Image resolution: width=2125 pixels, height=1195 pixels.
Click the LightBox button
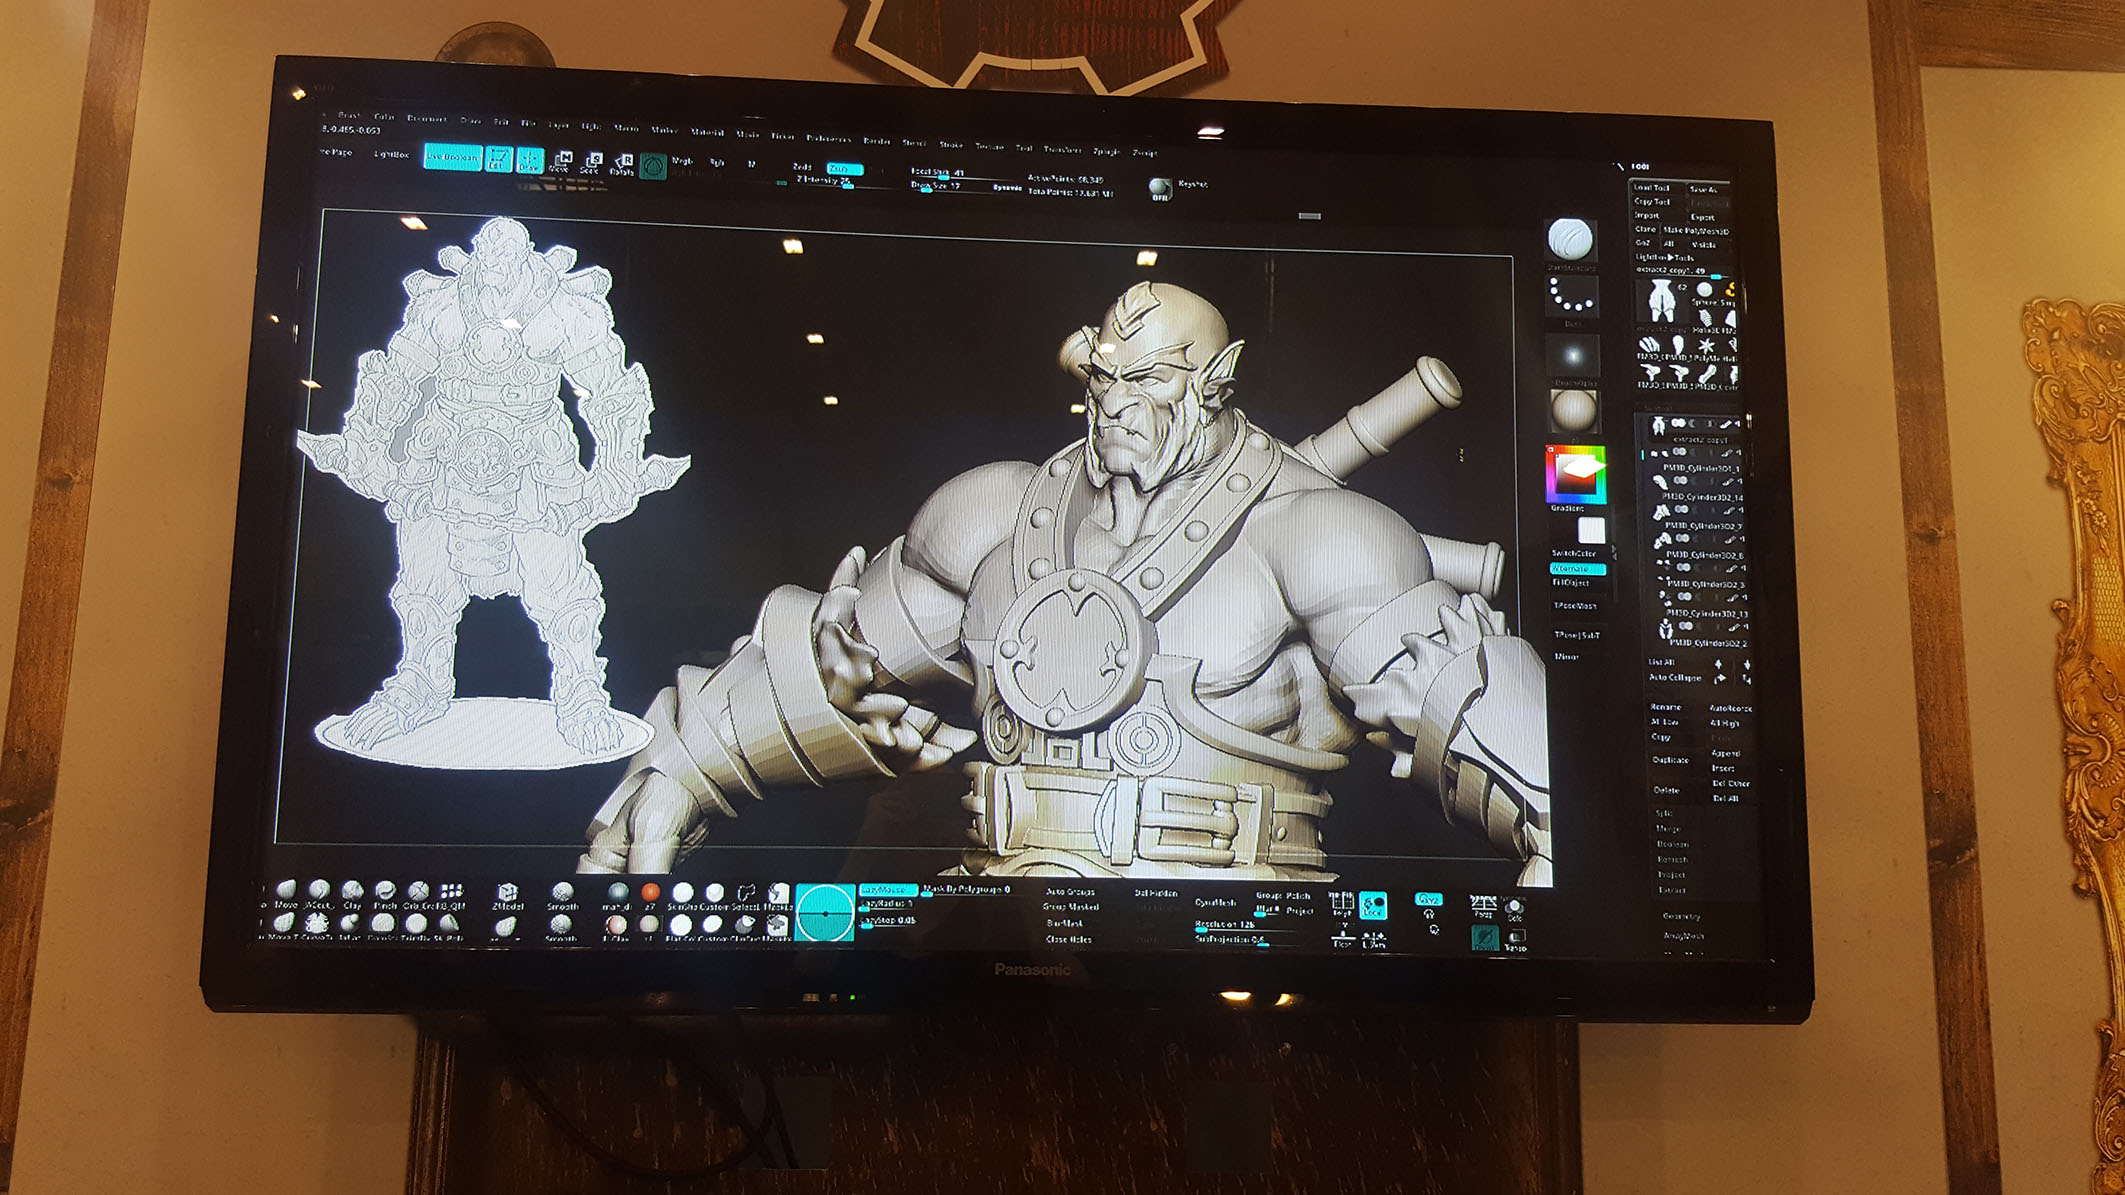click(391, 154)
